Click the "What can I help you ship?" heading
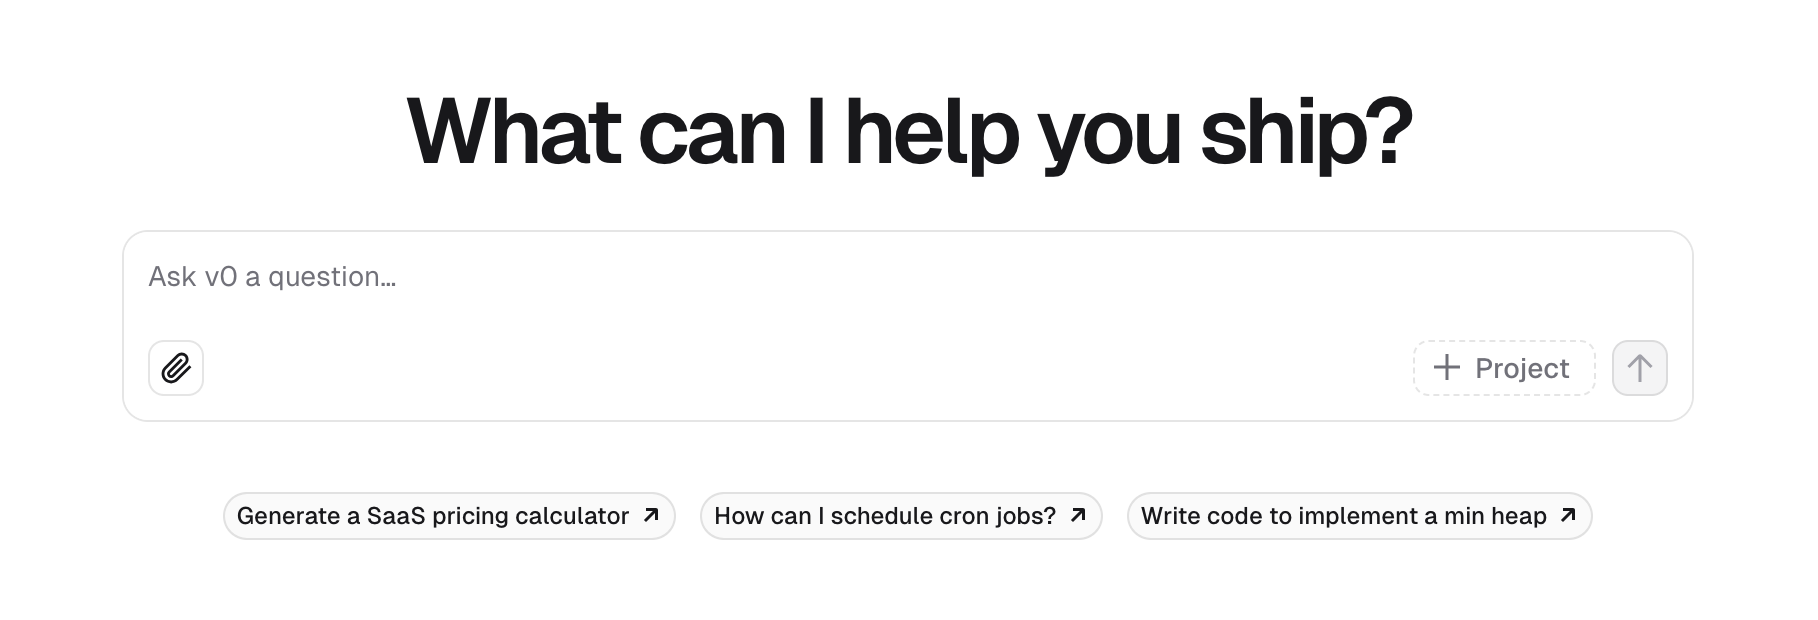This screenshot has height=620, width=1818. pyautogui.click(x=909, y=132)
